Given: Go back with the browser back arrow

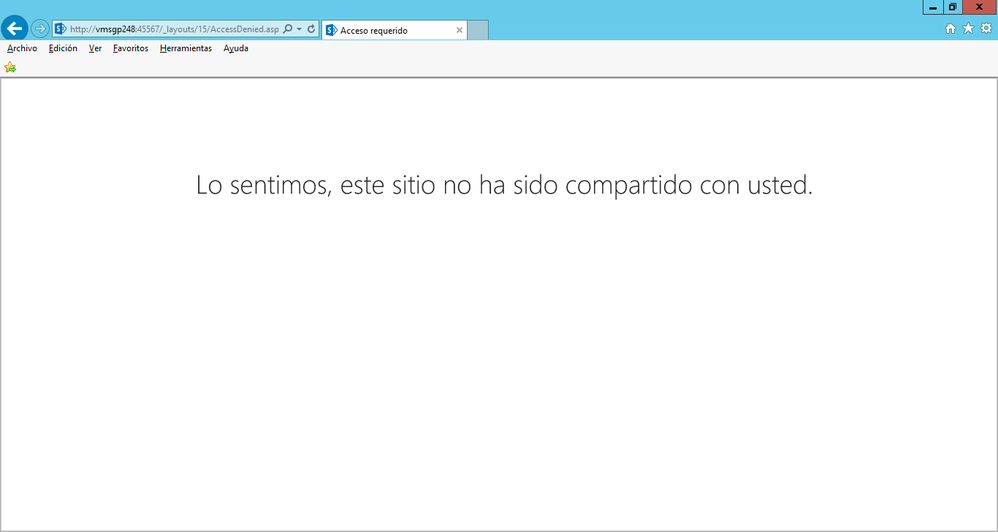Looking at the screenshot, I should tap(14, 29).
